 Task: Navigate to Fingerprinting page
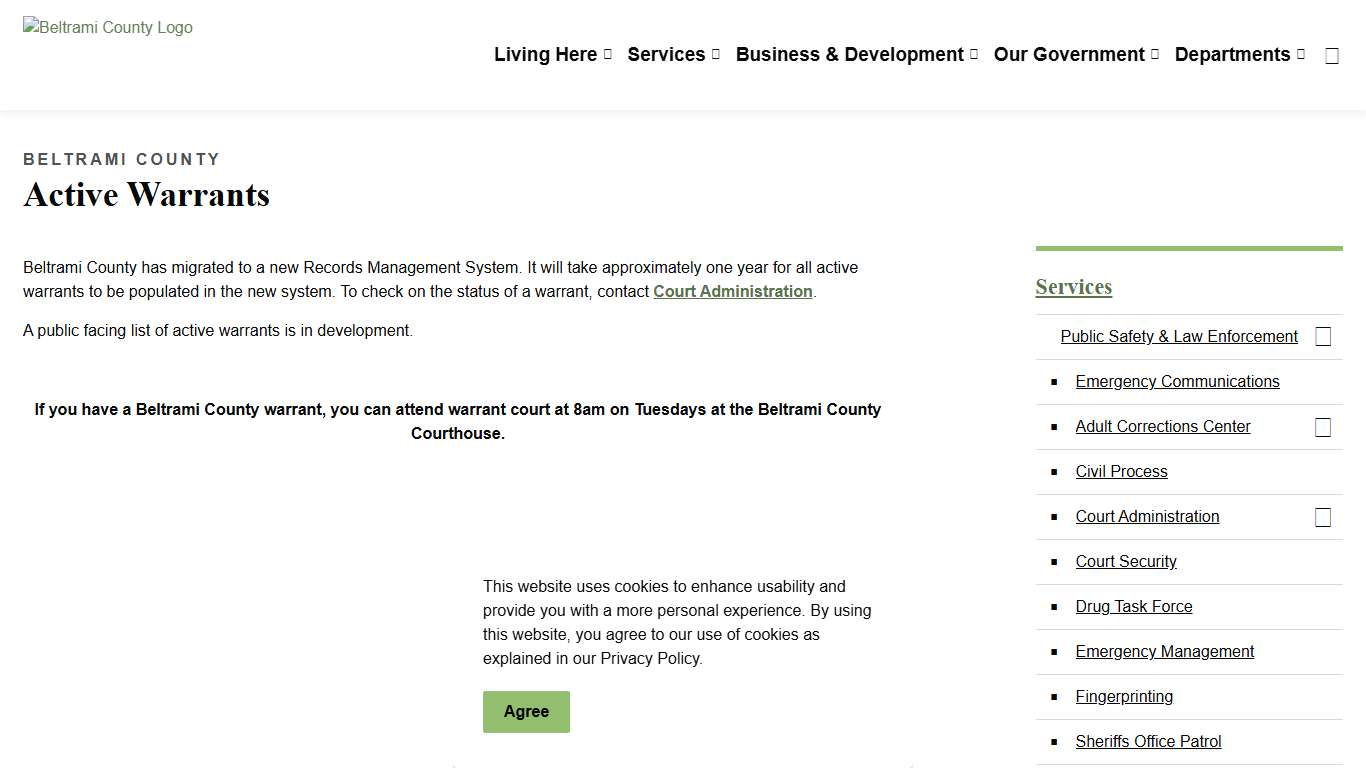tap(1124, 697)
